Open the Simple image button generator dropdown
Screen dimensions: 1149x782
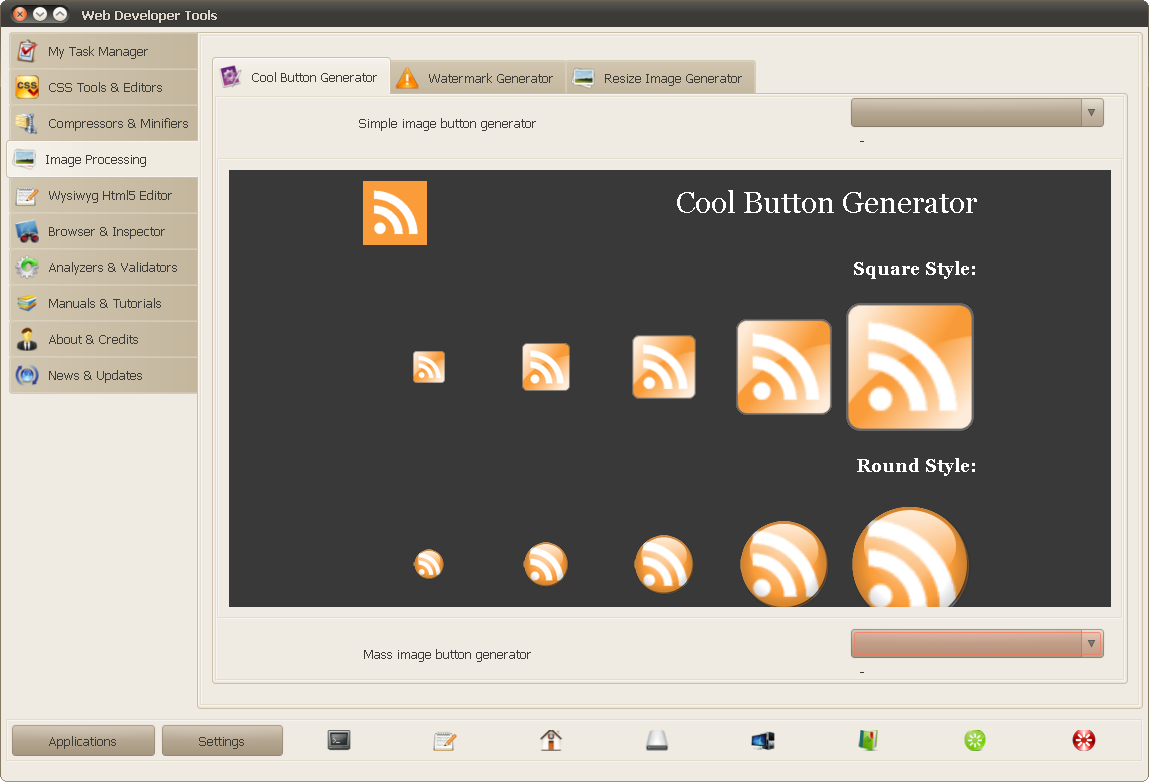tap(977, 113)
